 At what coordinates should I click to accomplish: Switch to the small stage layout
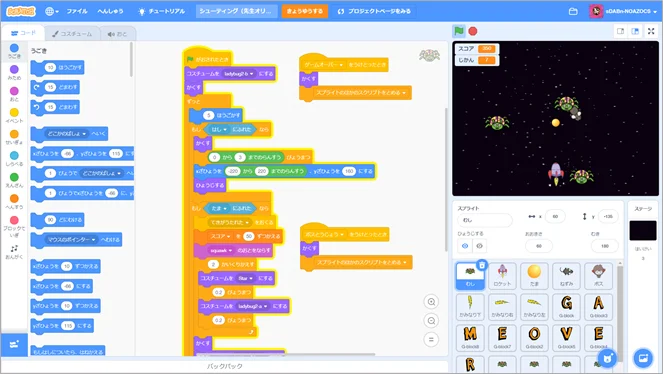[x=621, y=31]
